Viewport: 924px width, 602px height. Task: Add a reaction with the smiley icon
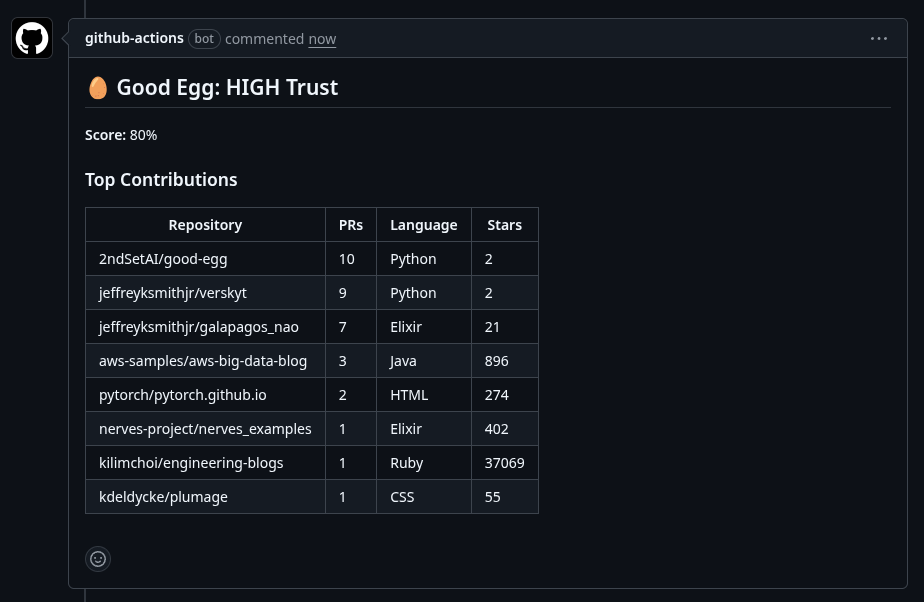pyautogui.click(x=98, y=559)
